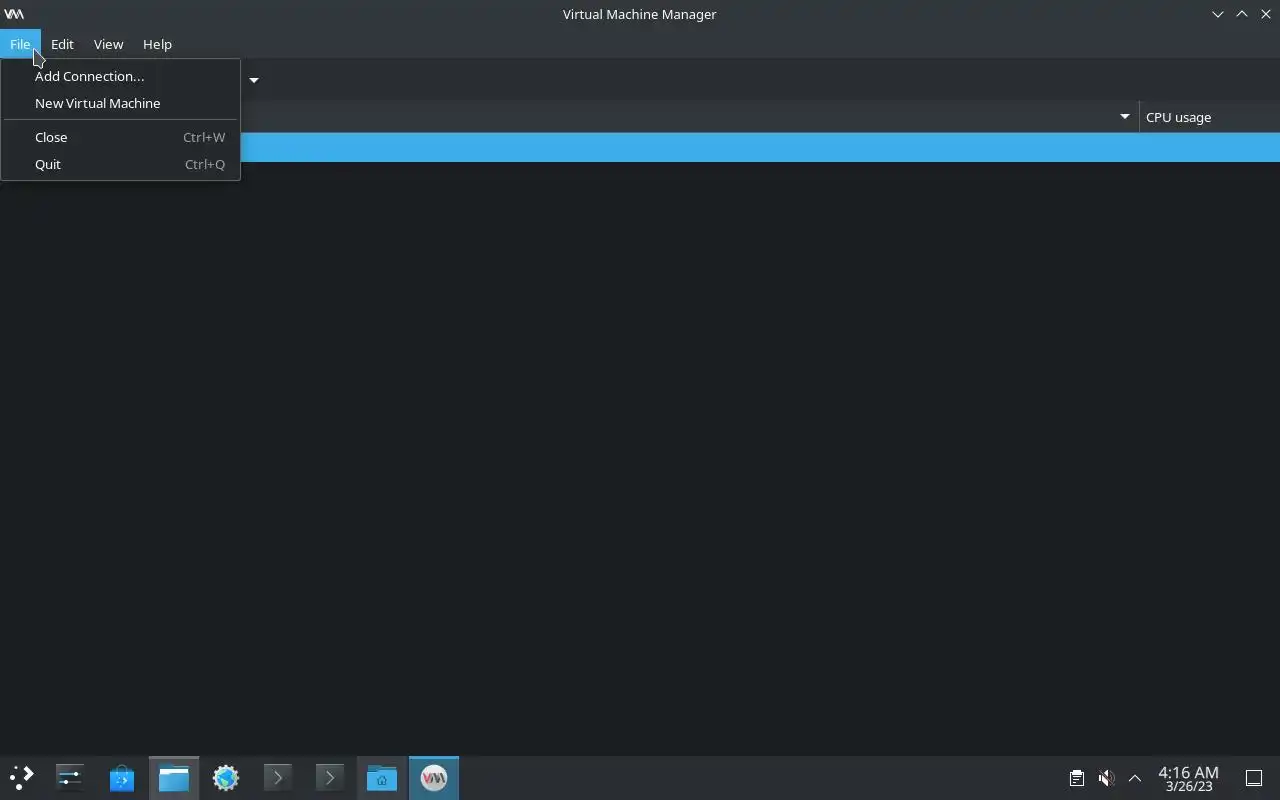
Task: Maximize the Virtual Machine Manager window
Action: (1242, 14)
